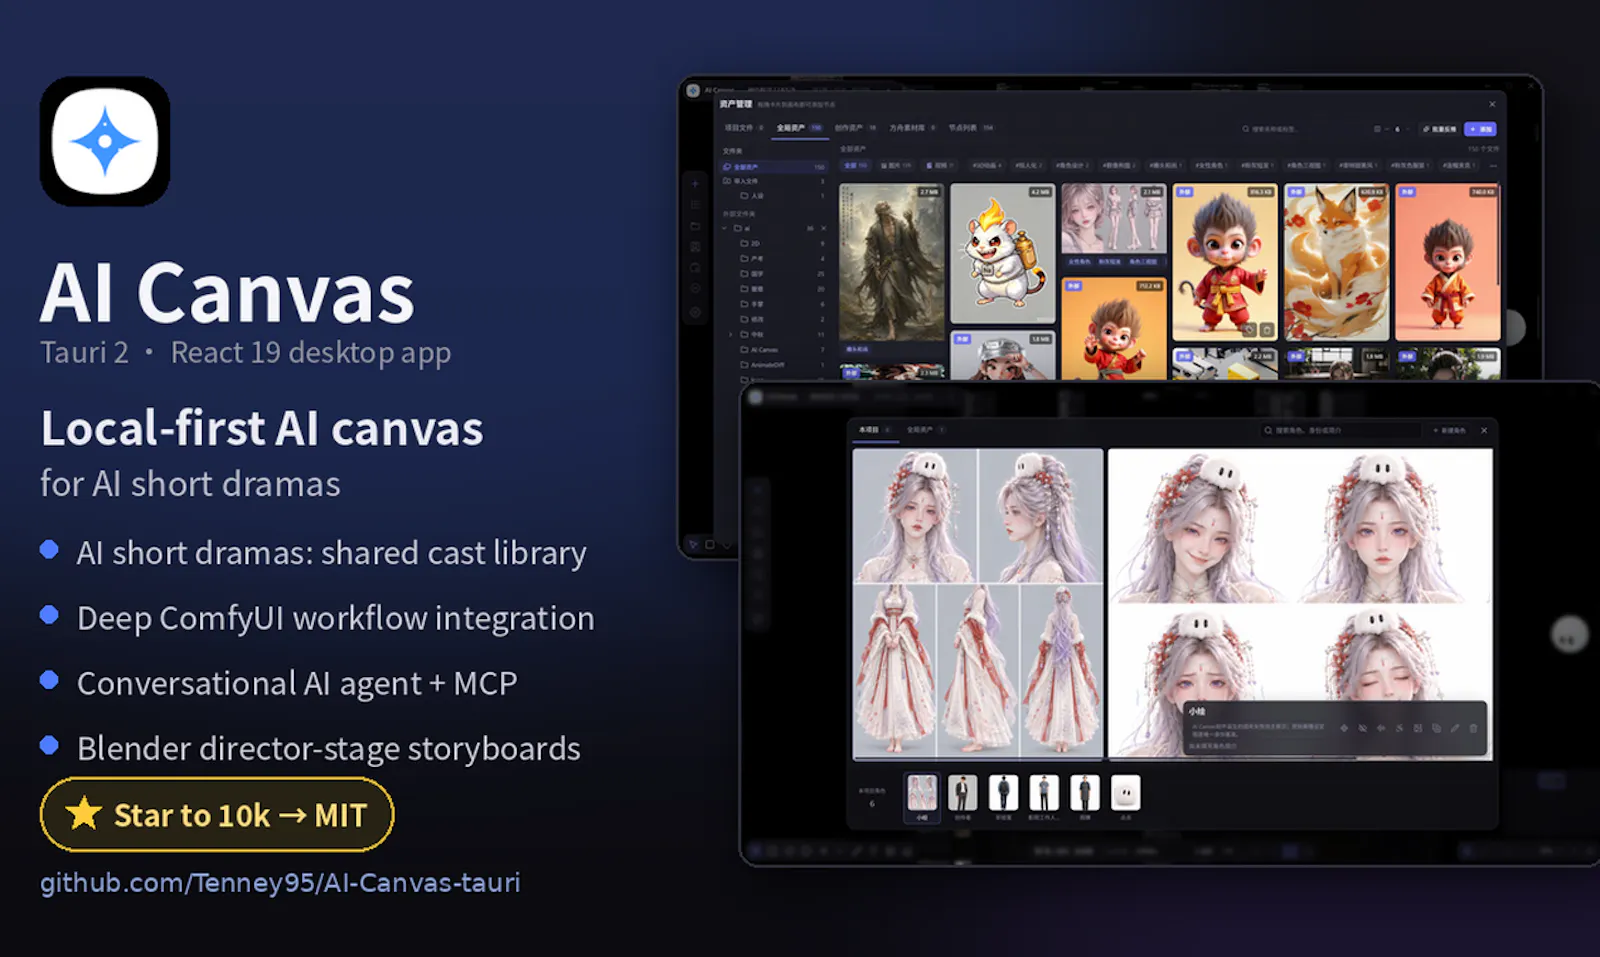Toggle the crossed-eye hide icon in the character popup

[1362, 728]
